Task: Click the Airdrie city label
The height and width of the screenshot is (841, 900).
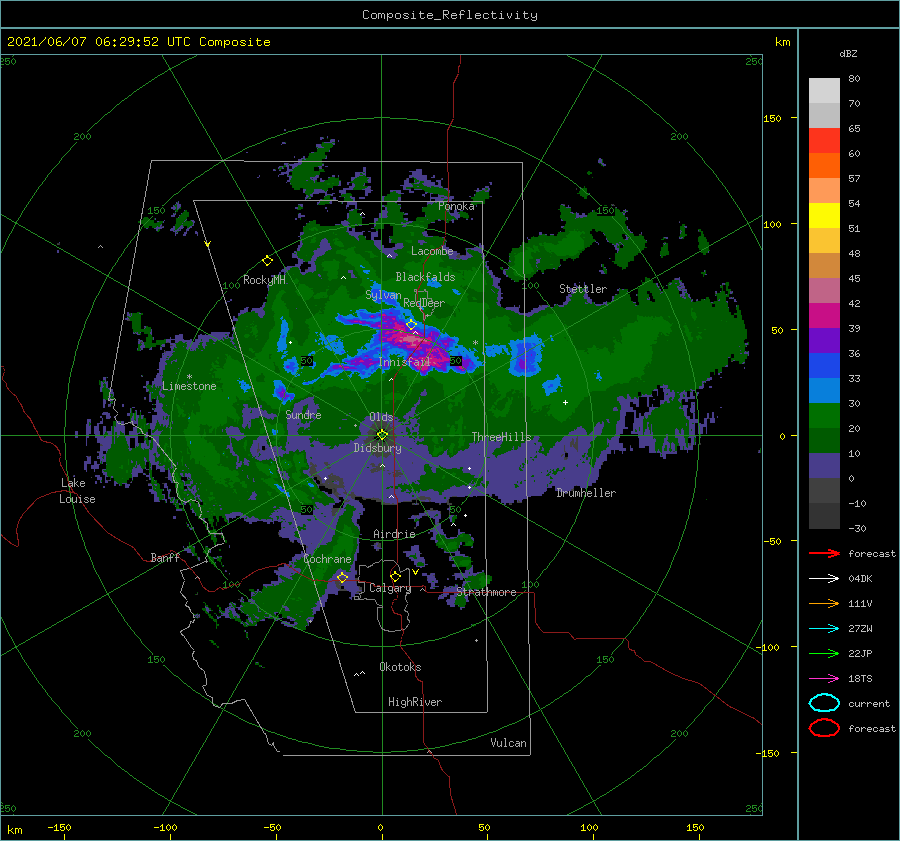Action: 394,534
